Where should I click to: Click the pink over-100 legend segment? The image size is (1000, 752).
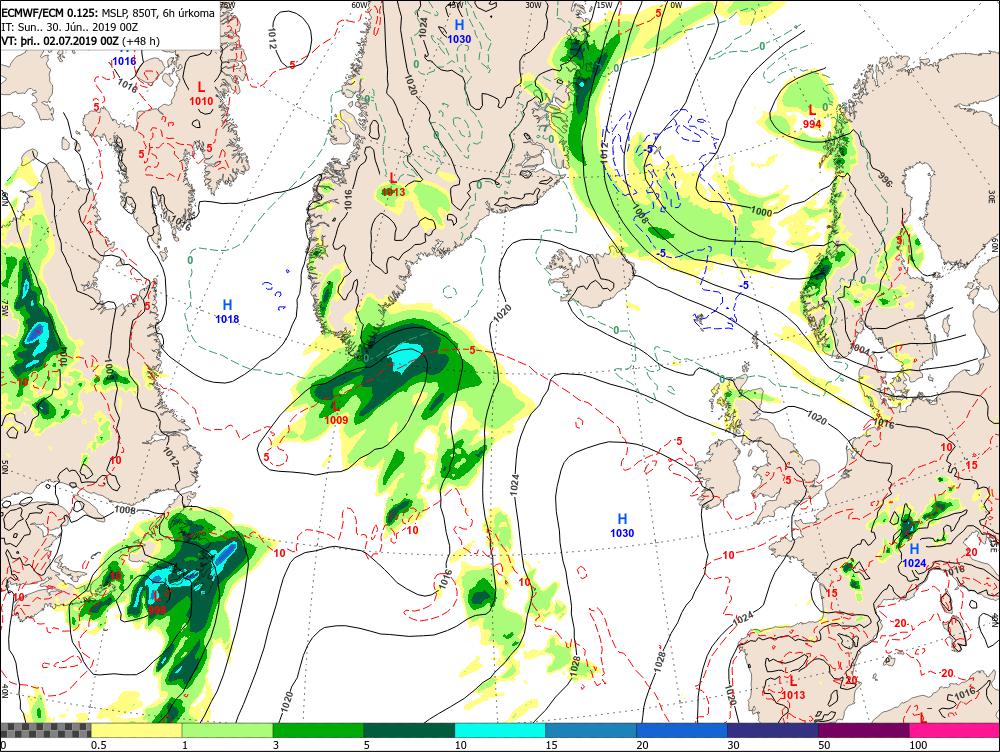click(954, 730)
